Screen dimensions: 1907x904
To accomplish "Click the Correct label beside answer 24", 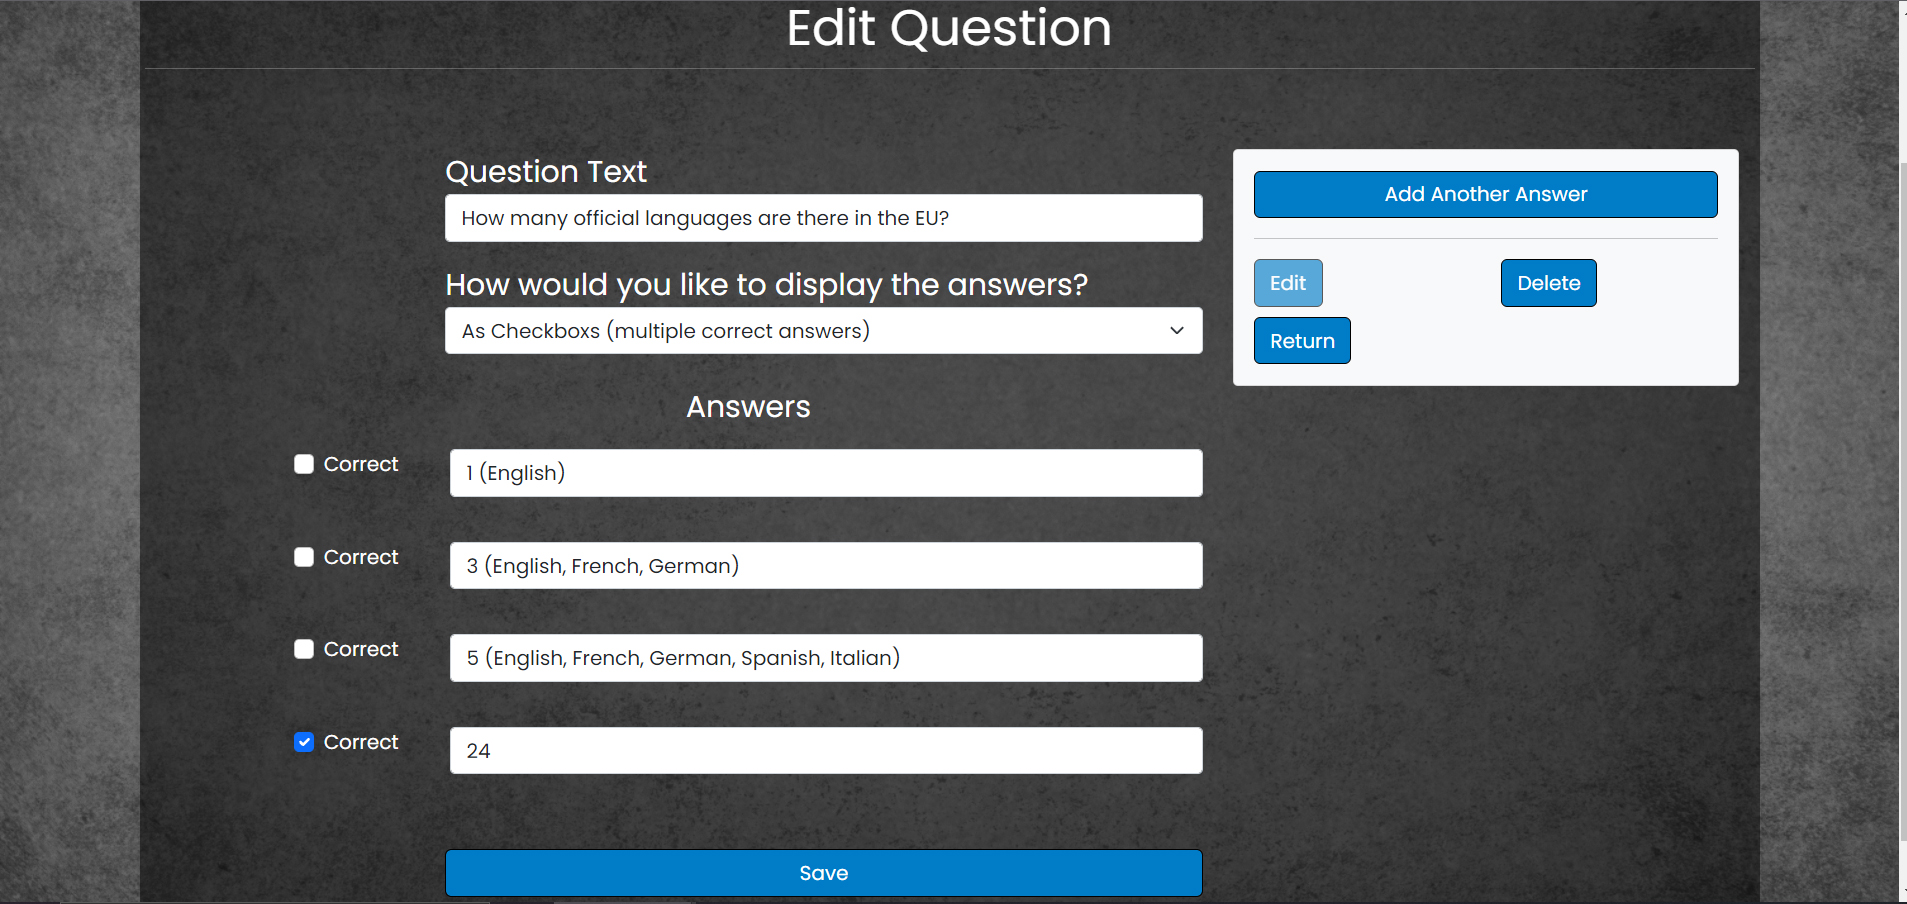I will tap(361, 742).
